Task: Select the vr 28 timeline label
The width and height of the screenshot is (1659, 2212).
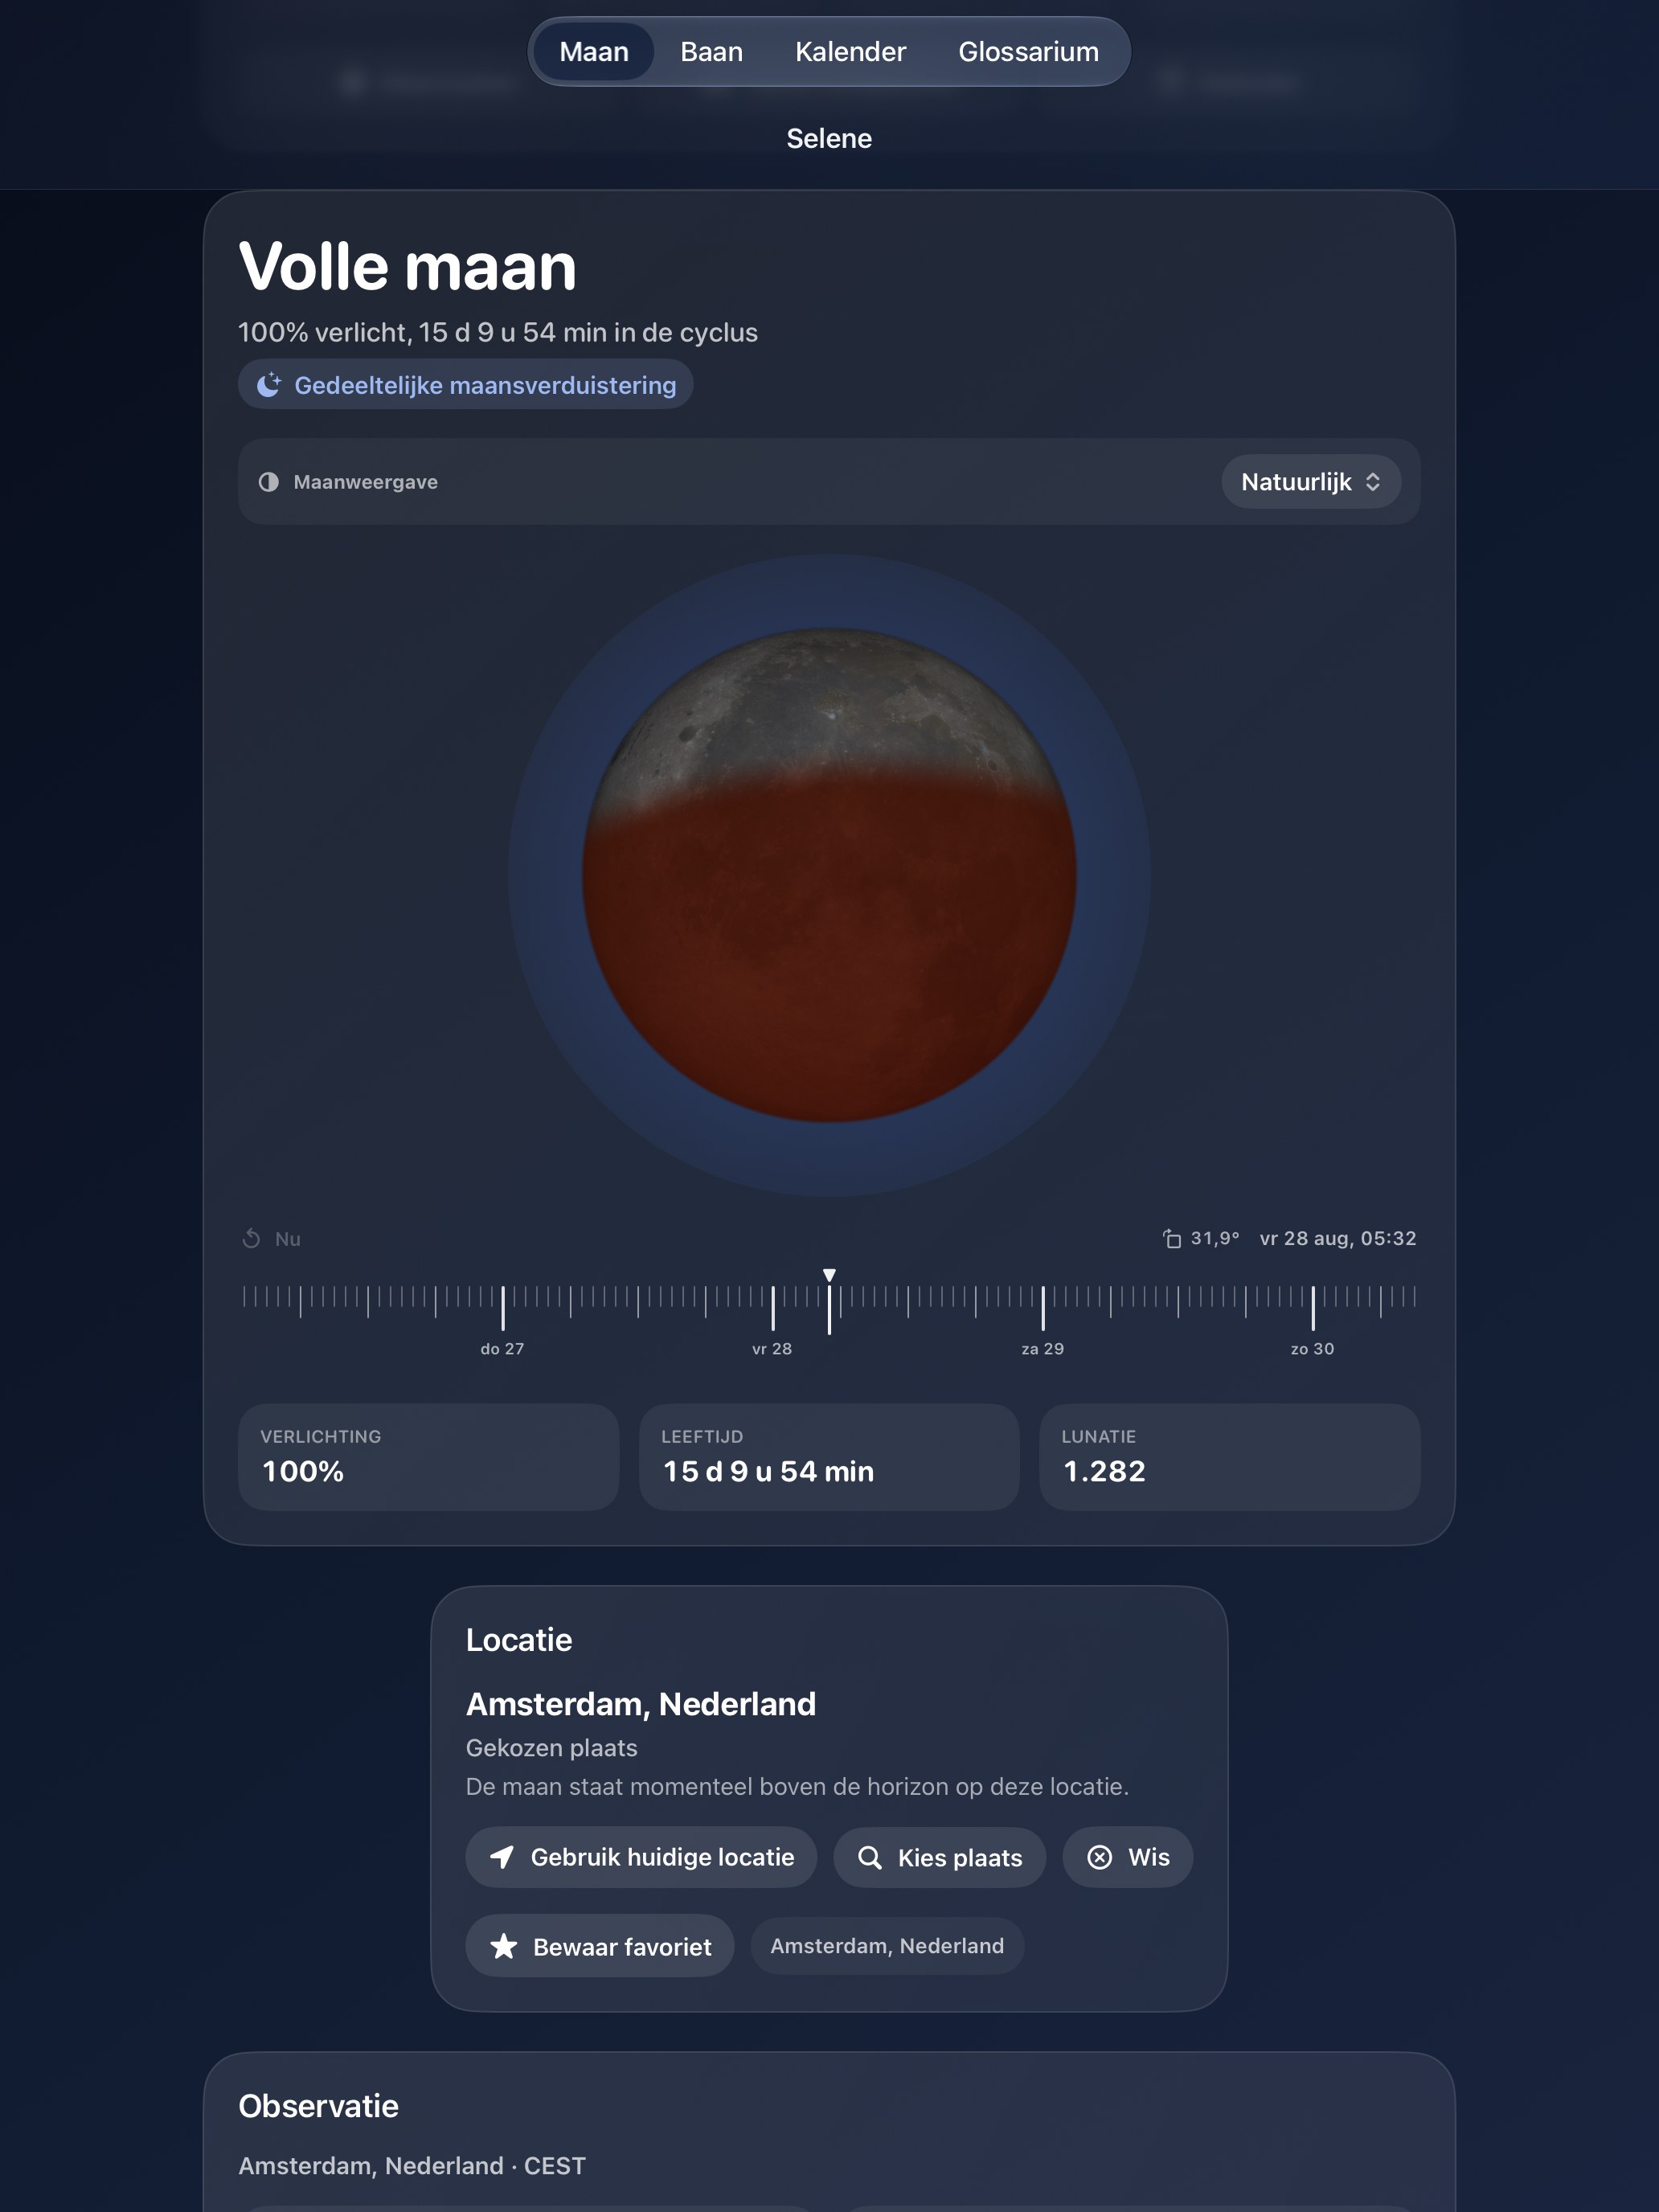Action: pos(772,1349)
